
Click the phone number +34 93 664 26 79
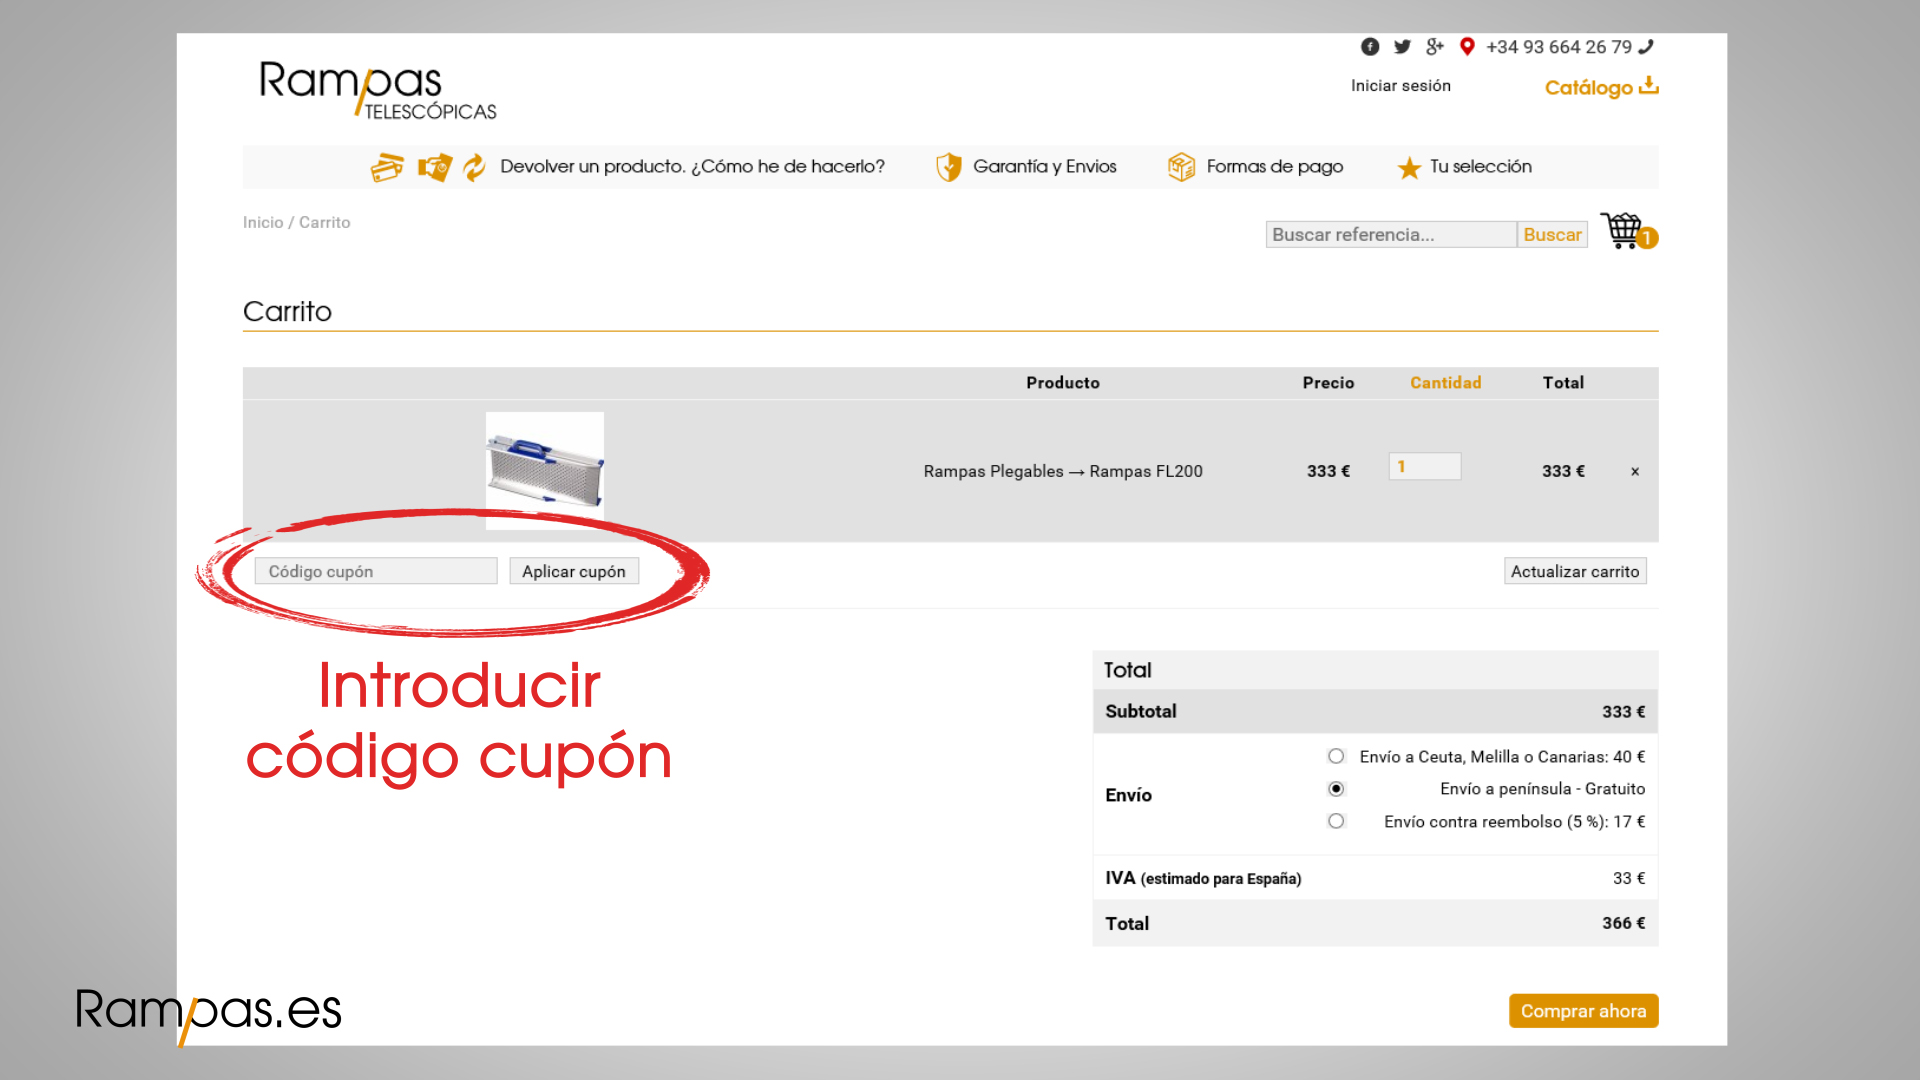[x=1559, y=47]
